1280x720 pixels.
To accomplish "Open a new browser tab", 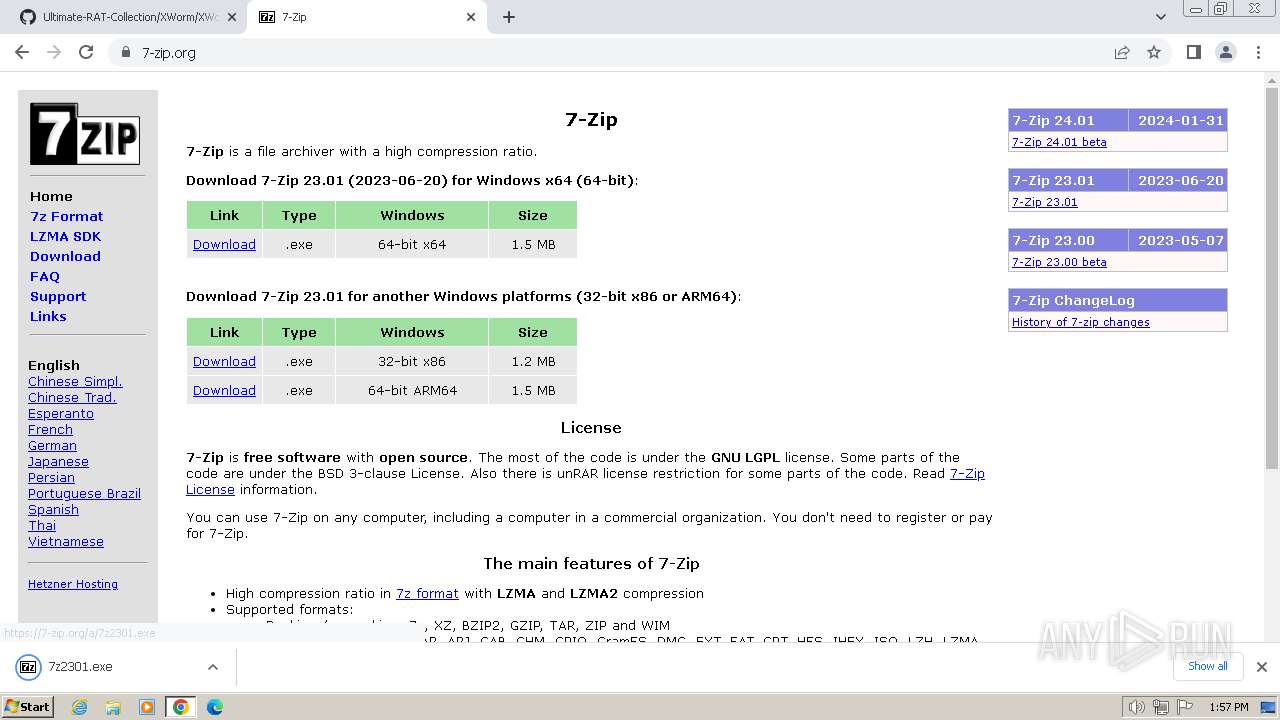I will coord(509,17).
